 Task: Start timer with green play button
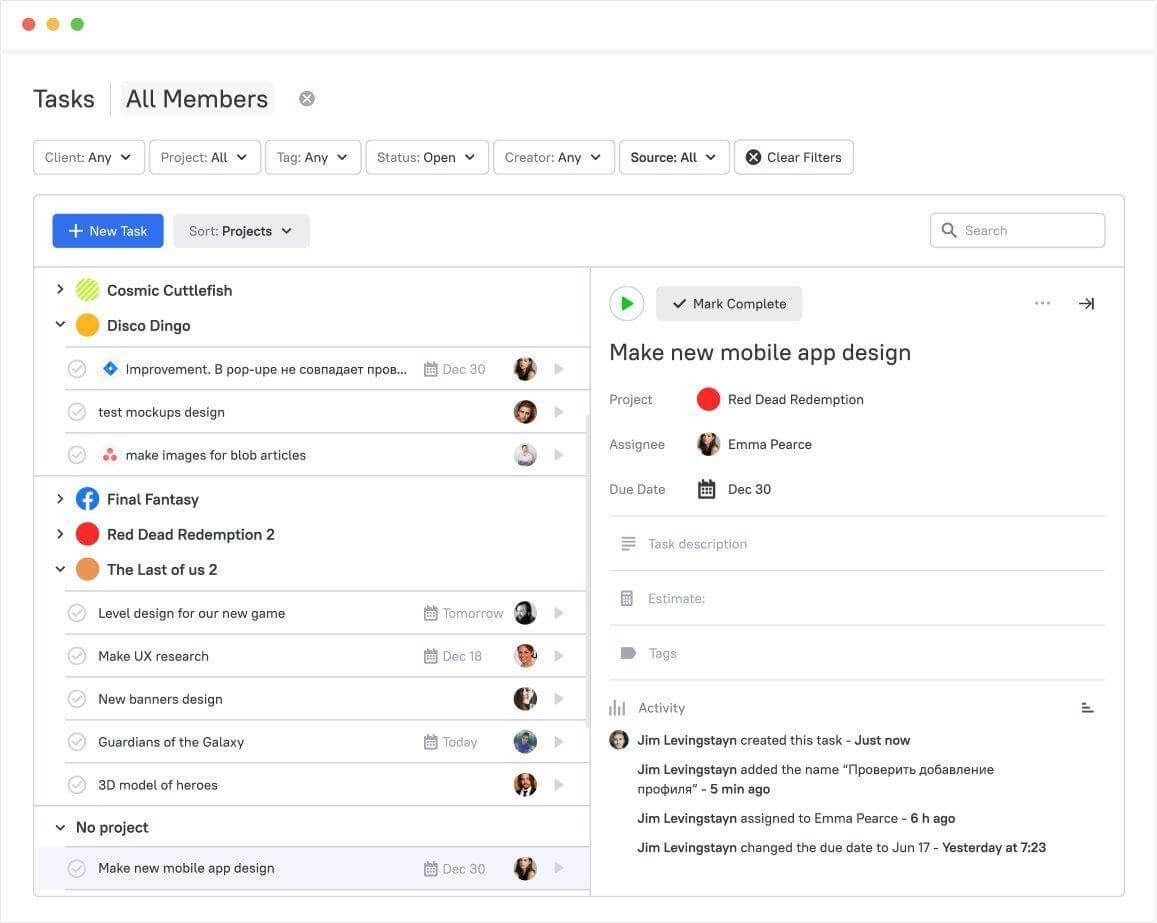coord(627,303)
